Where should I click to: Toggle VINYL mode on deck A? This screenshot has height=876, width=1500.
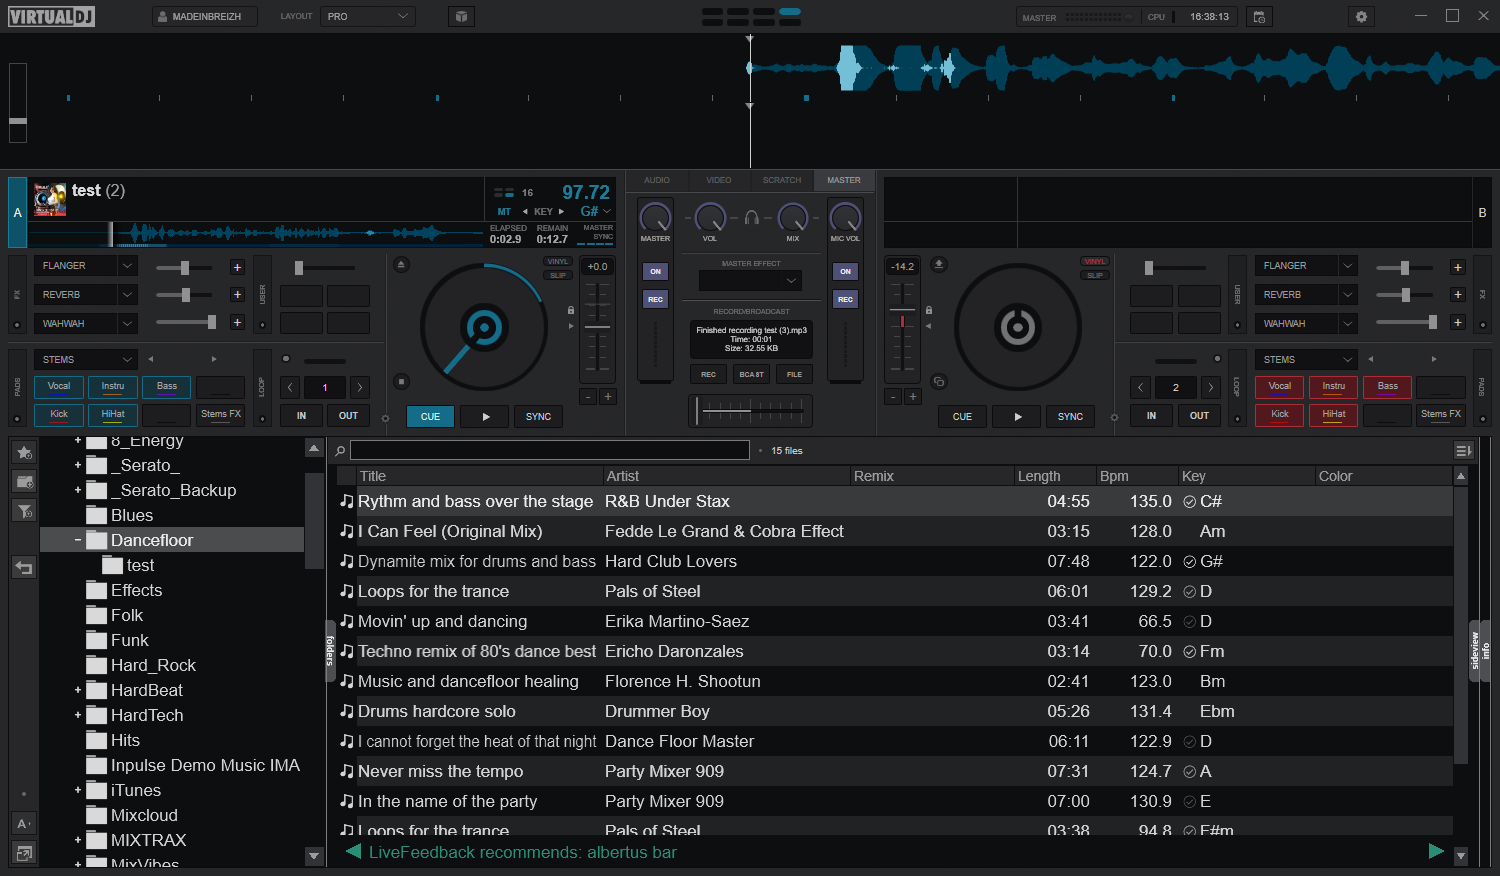(x=557, y=262)
